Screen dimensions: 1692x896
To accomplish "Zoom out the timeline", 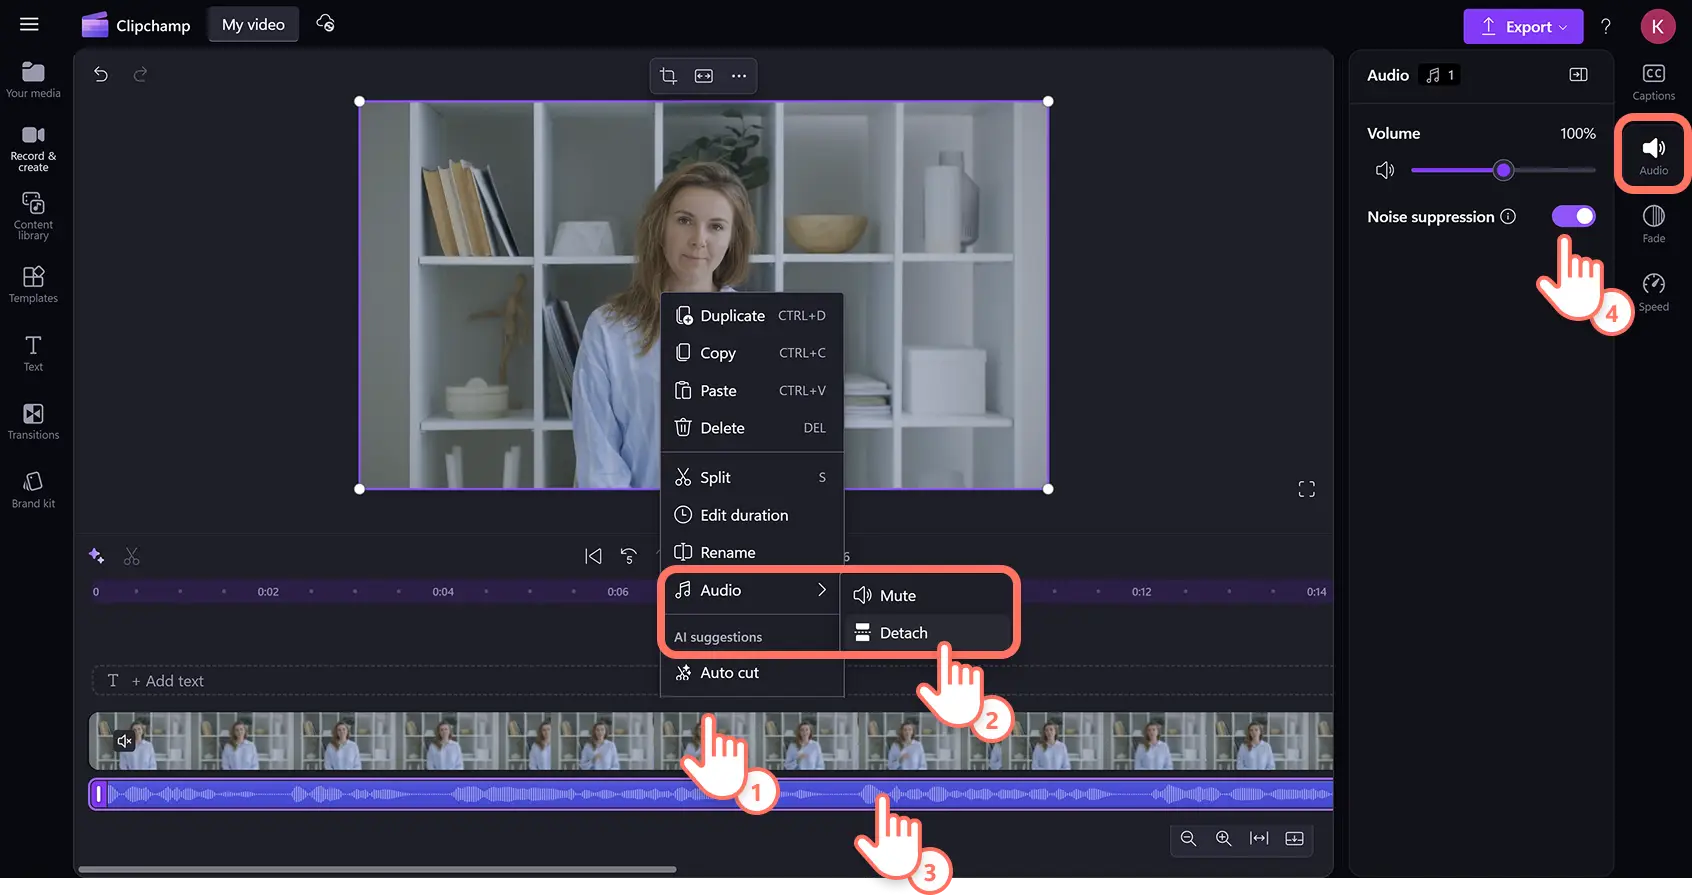I will (x=1188, y=839).
